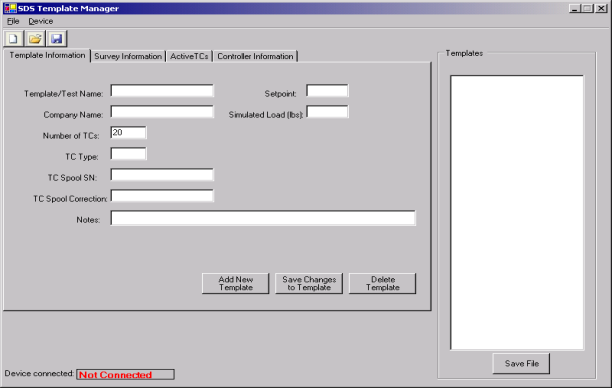Image resolution: width=612 pixels, height=388 pixels.
Task: Focus the Template/Test Name field
Action: 162,91
